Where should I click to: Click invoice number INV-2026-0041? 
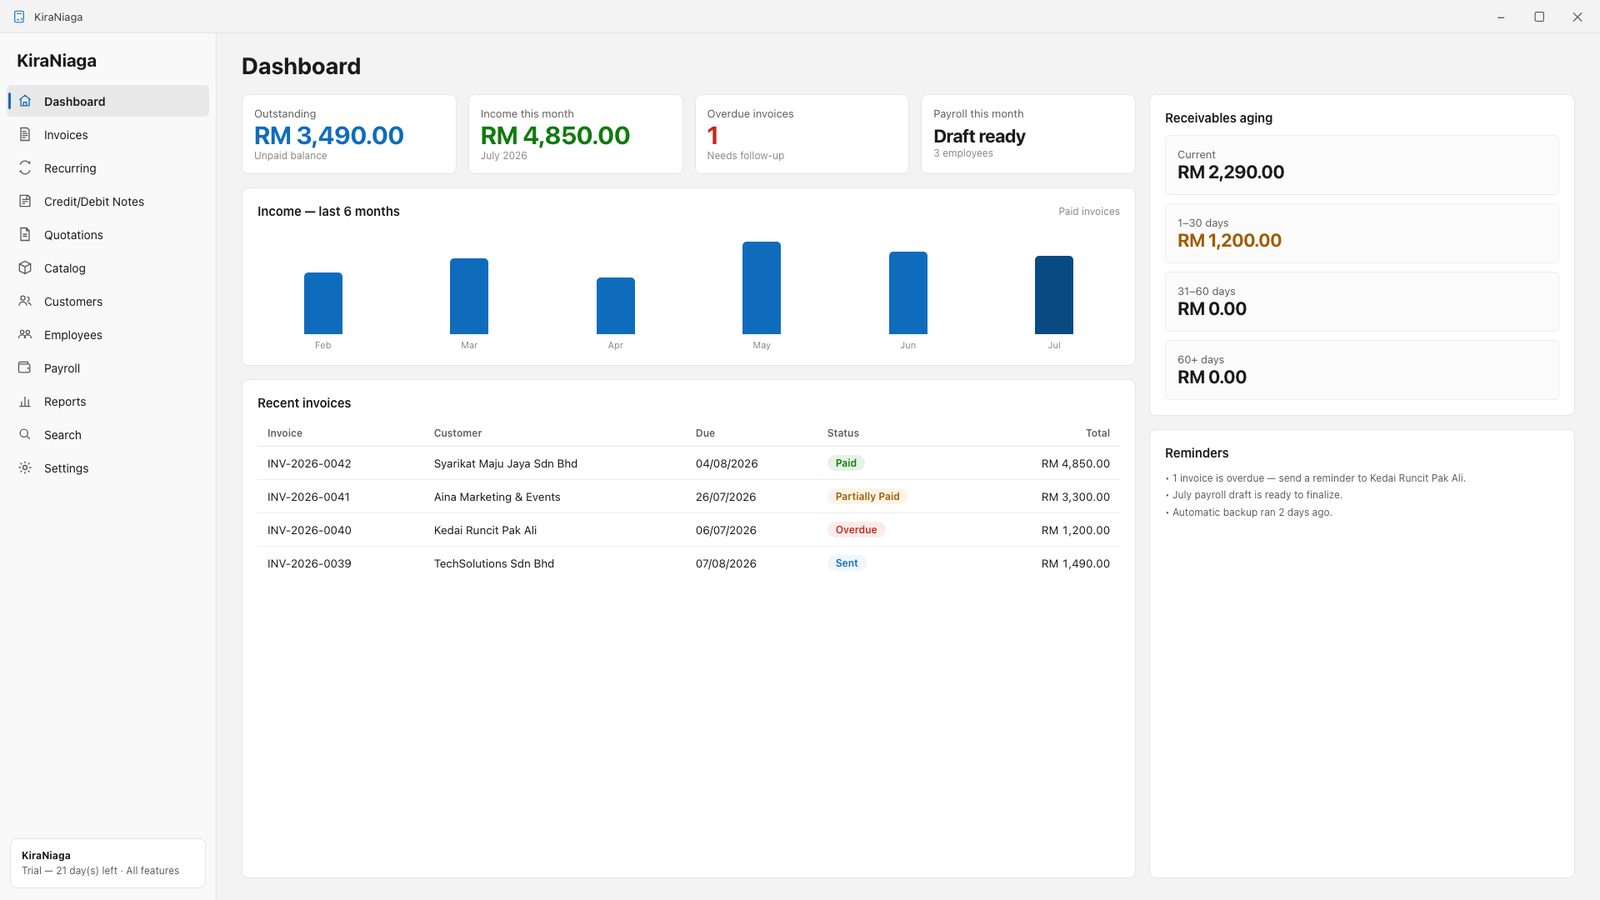tap(309, 497)
